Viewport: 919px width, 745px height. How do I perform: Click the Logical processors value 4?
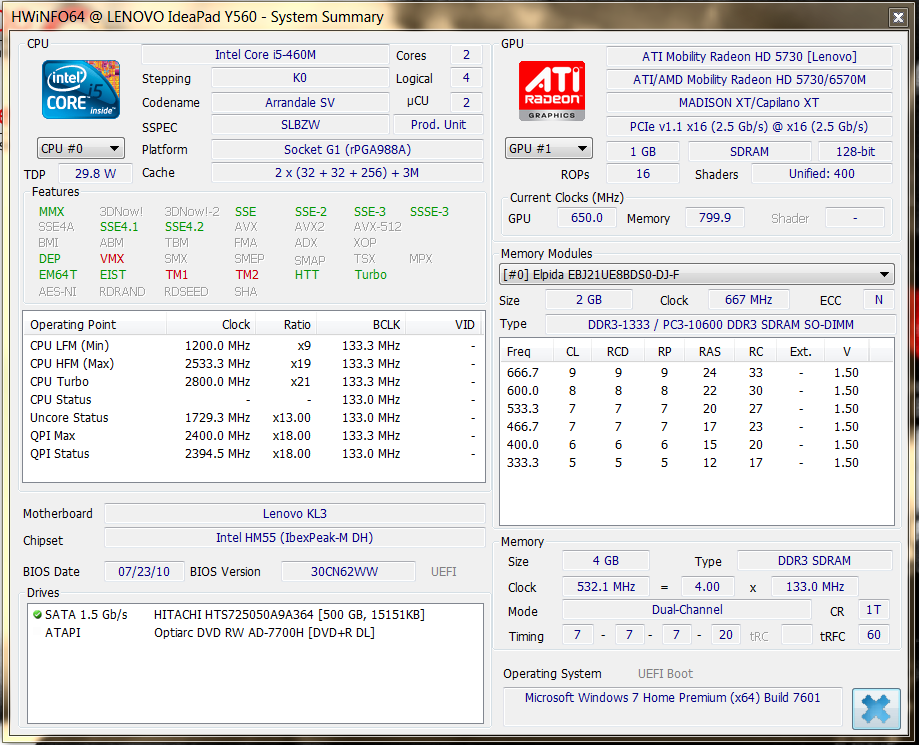tap(466, 78)
